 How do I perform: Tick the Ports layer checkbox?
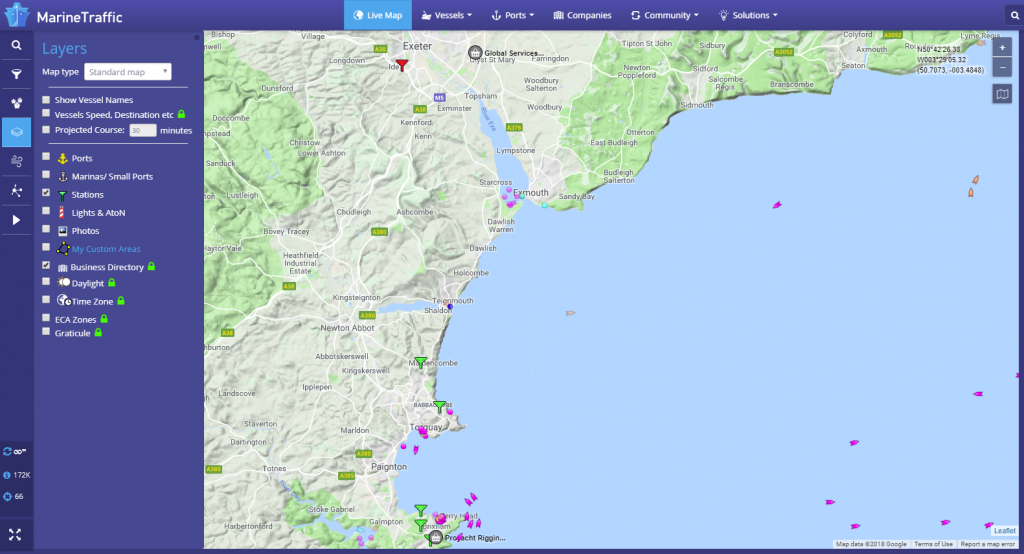point(46,157)
